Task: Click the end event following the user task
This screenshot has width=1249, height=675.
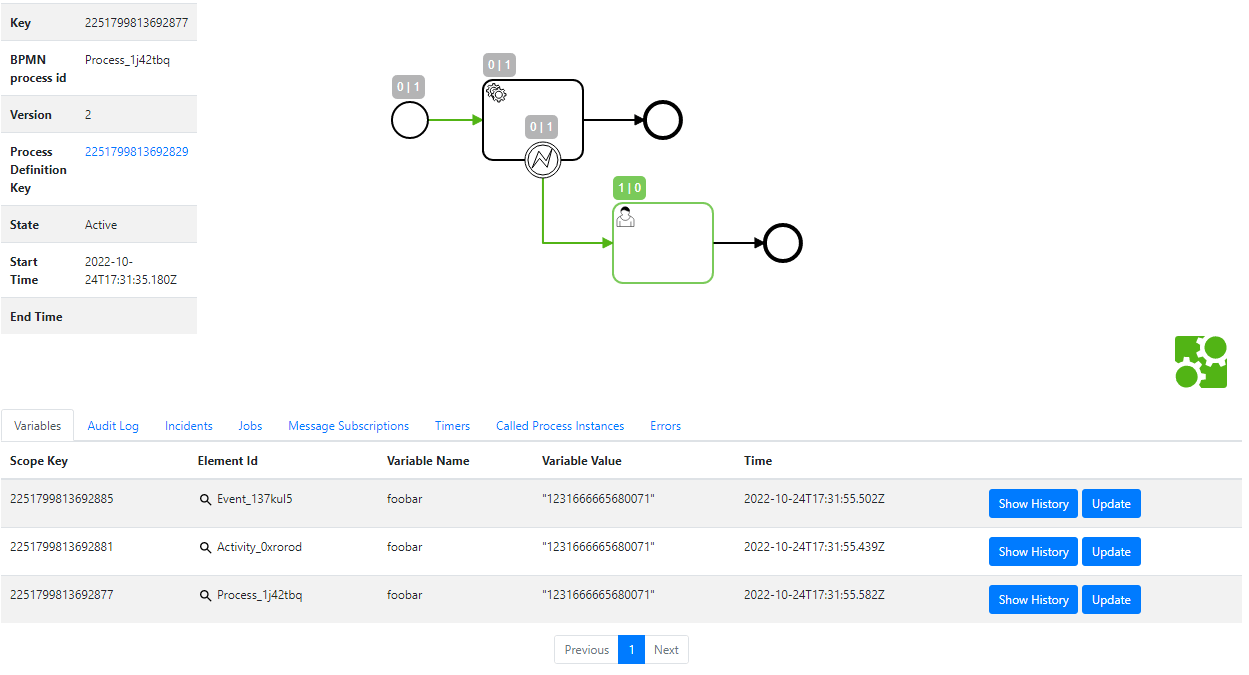Action: click(782, 242)
